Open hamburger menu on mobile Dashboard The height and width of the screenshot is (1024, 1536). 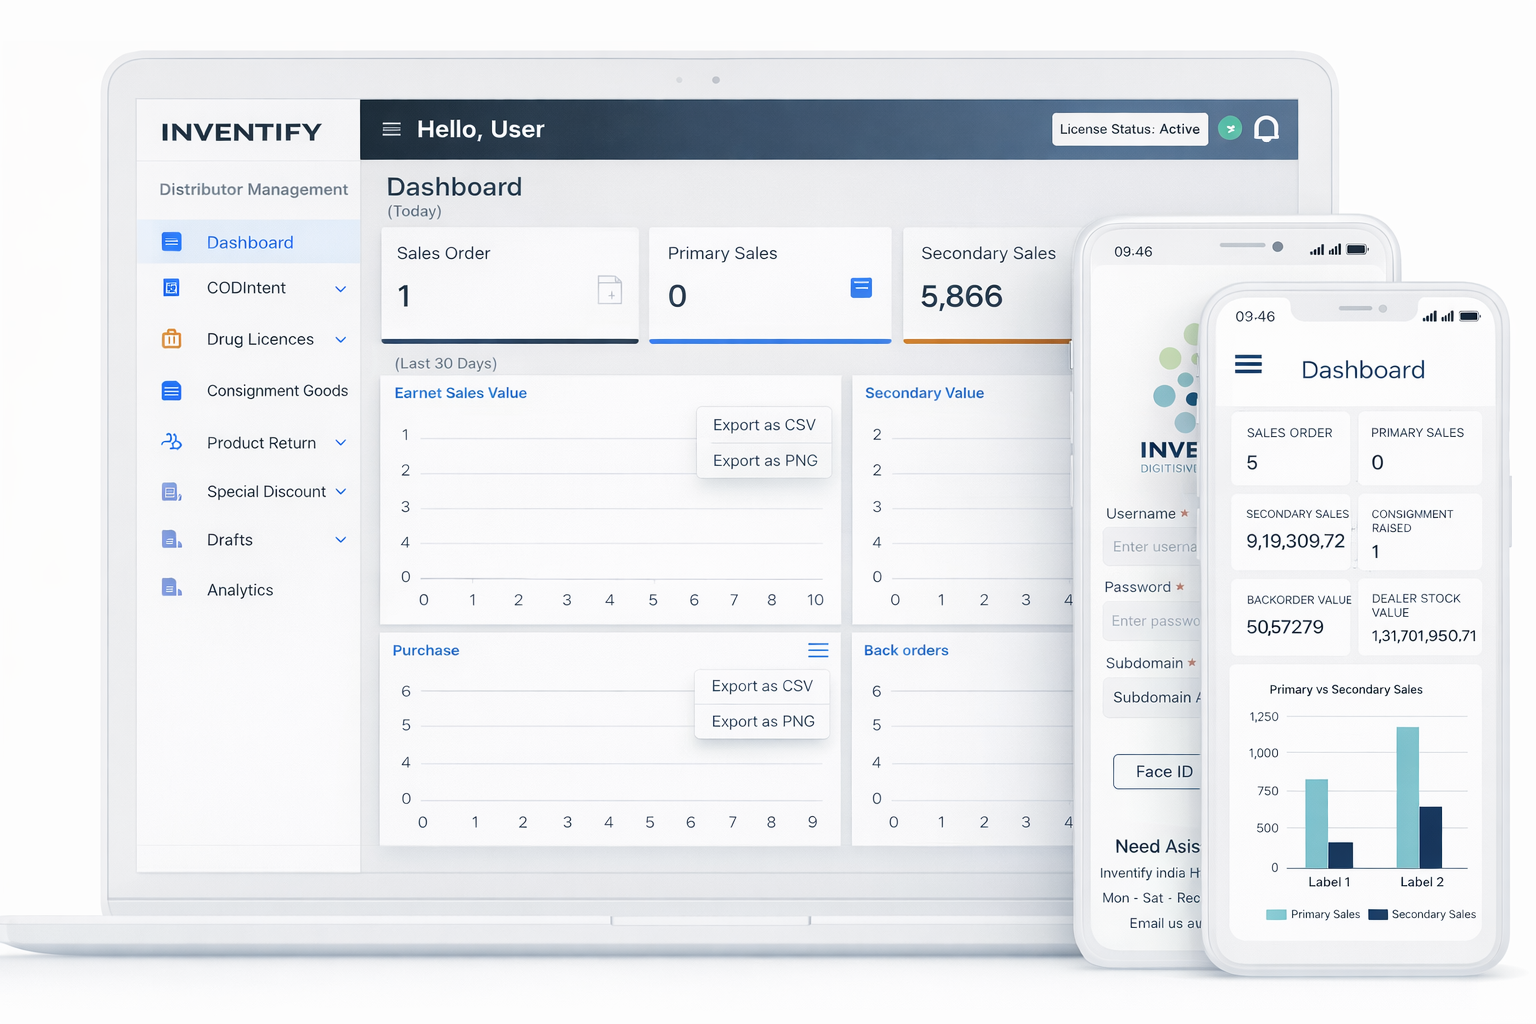tap(1248, 365)
